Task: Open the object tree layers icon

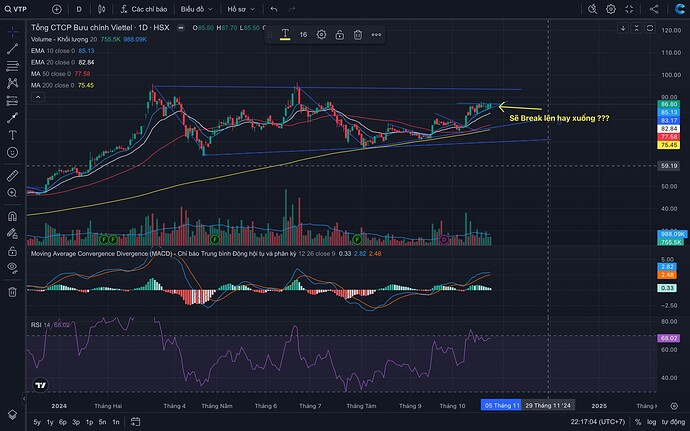Action: coord(12,414)
